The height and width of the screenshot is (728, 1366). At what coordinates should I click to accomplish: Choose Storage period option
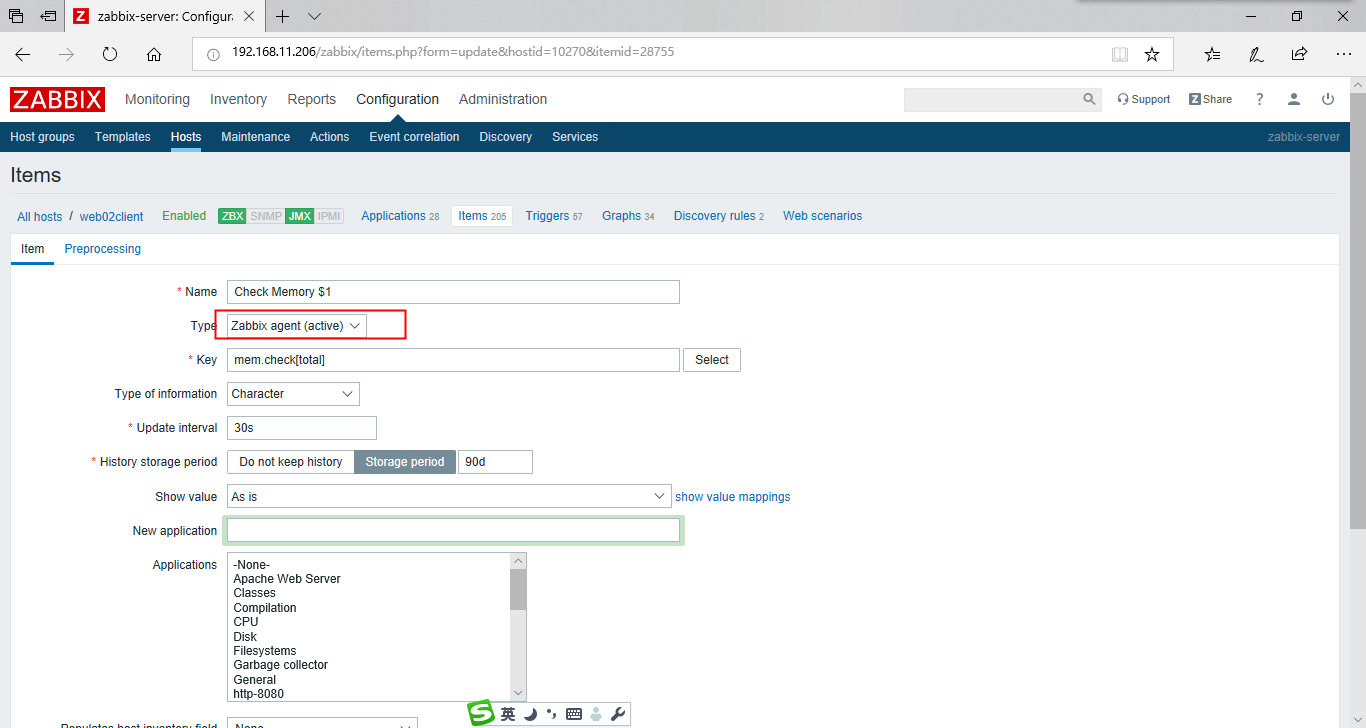tap(405, 462)
